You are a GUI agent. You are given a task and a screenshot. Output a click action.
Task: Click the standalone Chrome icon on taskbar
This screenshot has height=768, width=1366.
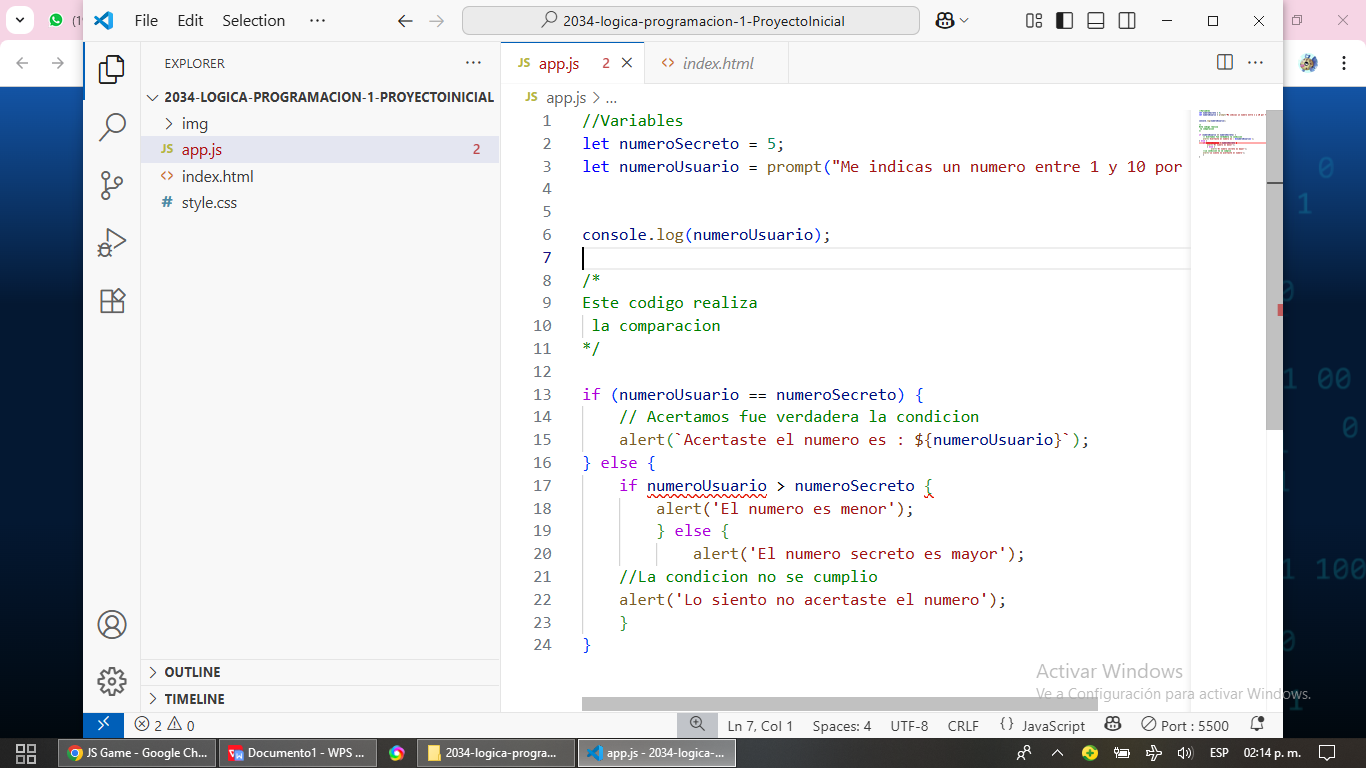tap(397, 752)
